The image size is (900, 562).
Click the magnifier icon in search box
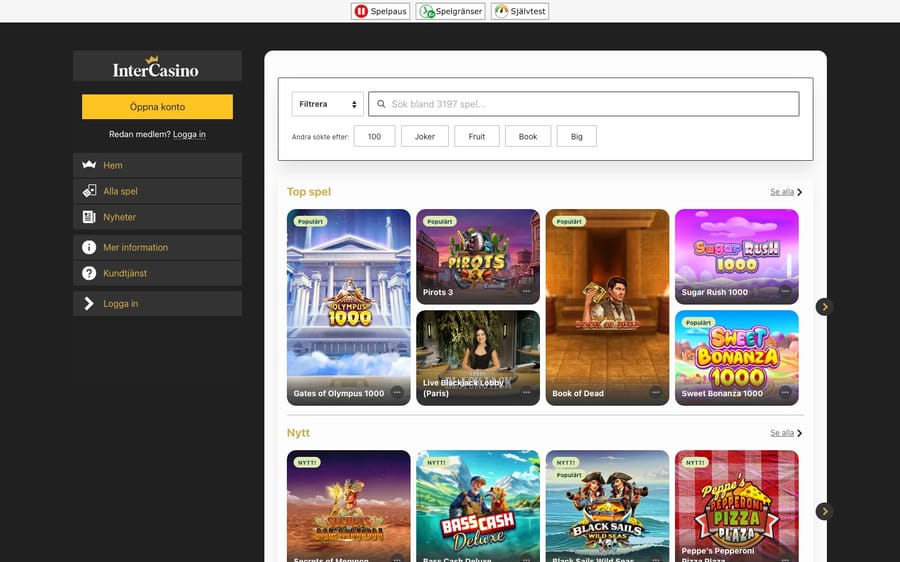click(x=381, y=104)
